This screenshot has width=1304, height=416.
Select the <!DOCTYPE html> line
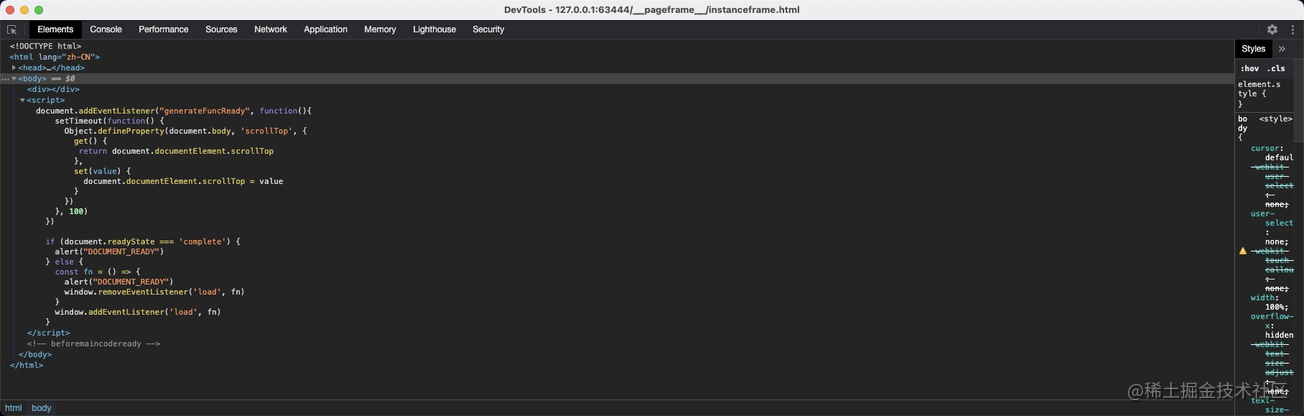46,46
